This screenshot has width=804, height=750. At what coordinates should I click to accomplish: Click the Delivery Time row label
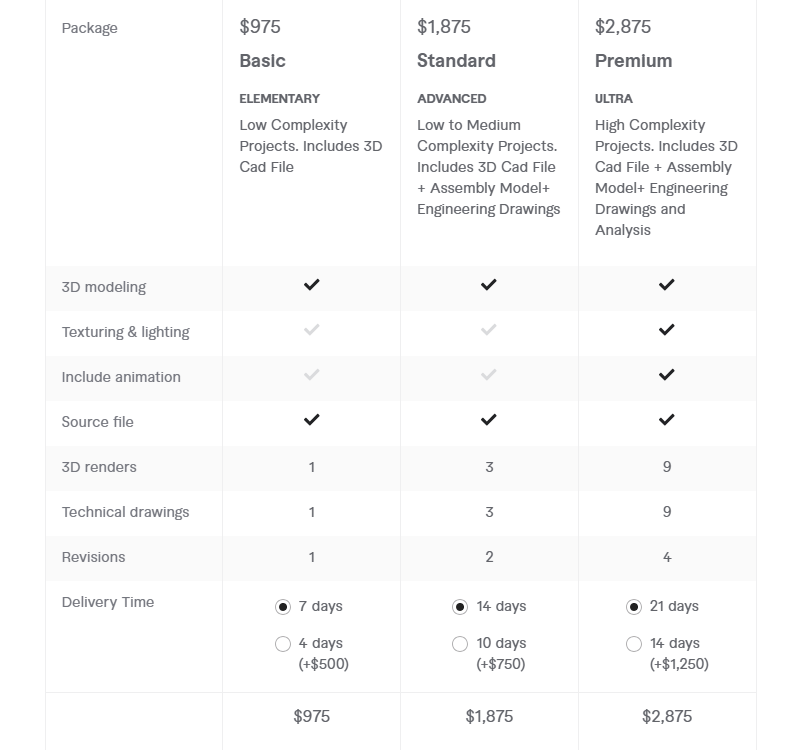point(108,602)
